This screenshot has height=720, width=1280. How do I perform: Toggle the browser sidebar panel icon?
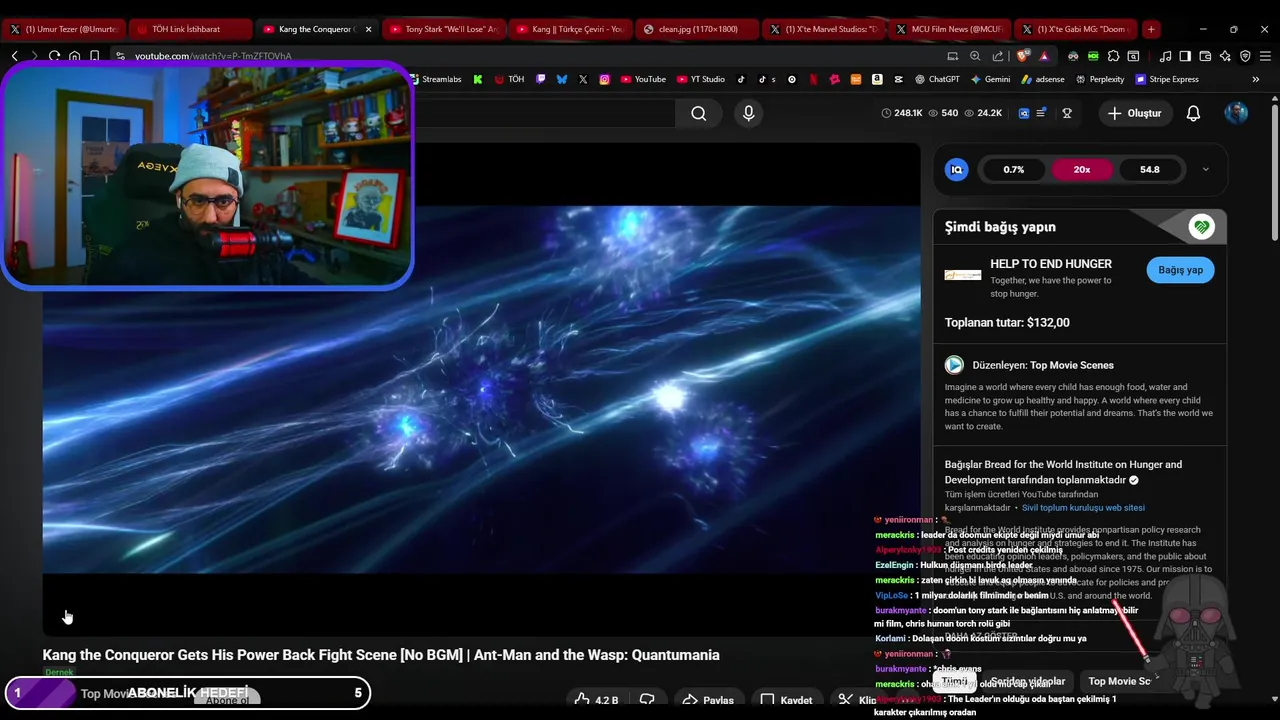click(1185, 56)
